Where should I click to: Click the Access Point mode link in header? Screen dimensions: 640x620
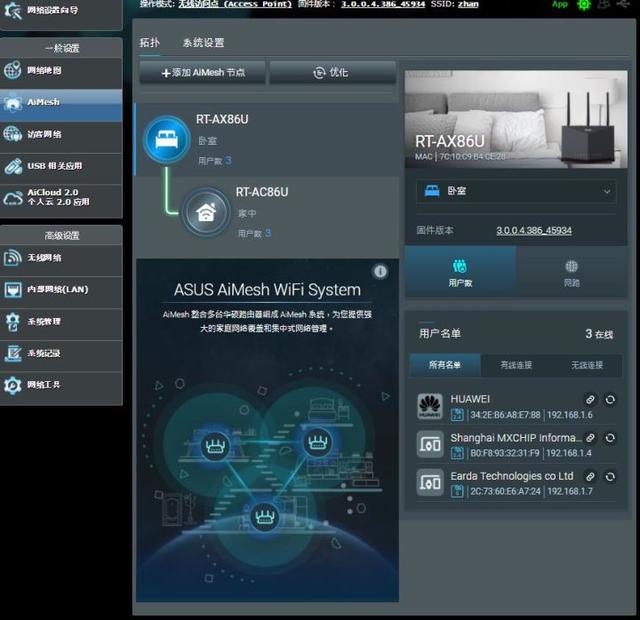(235, 4)
